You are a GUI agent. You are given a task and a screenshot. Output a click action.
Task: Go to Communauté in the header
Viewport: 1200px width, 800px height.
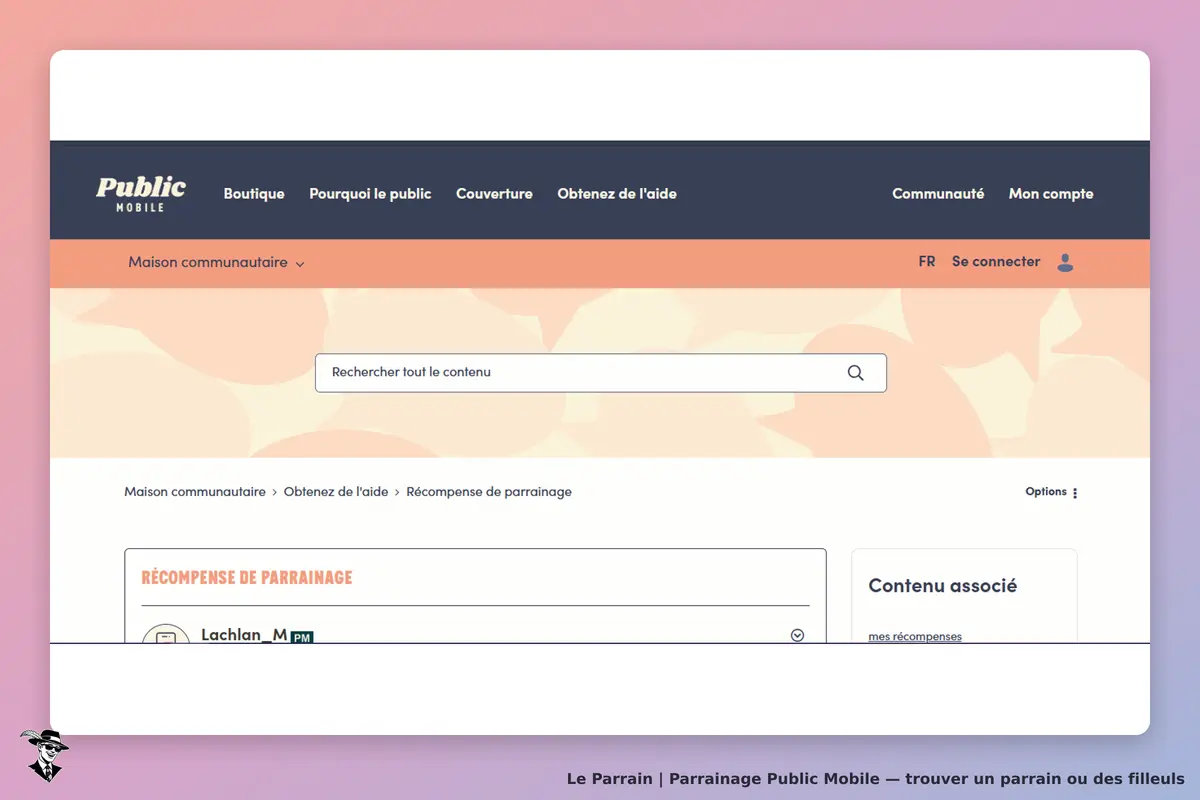(938, 194)
